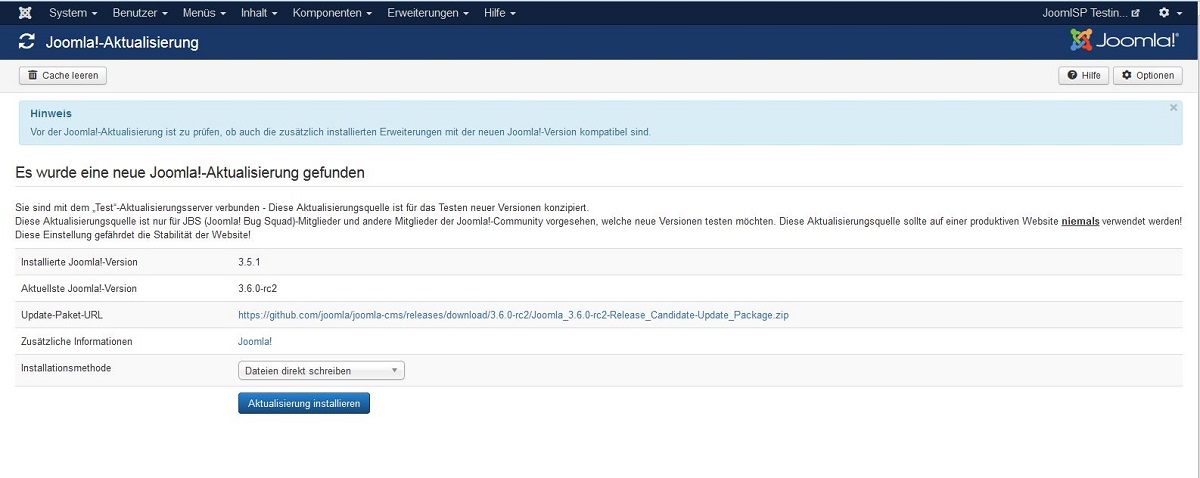Open the System menu

click(73, 13)
